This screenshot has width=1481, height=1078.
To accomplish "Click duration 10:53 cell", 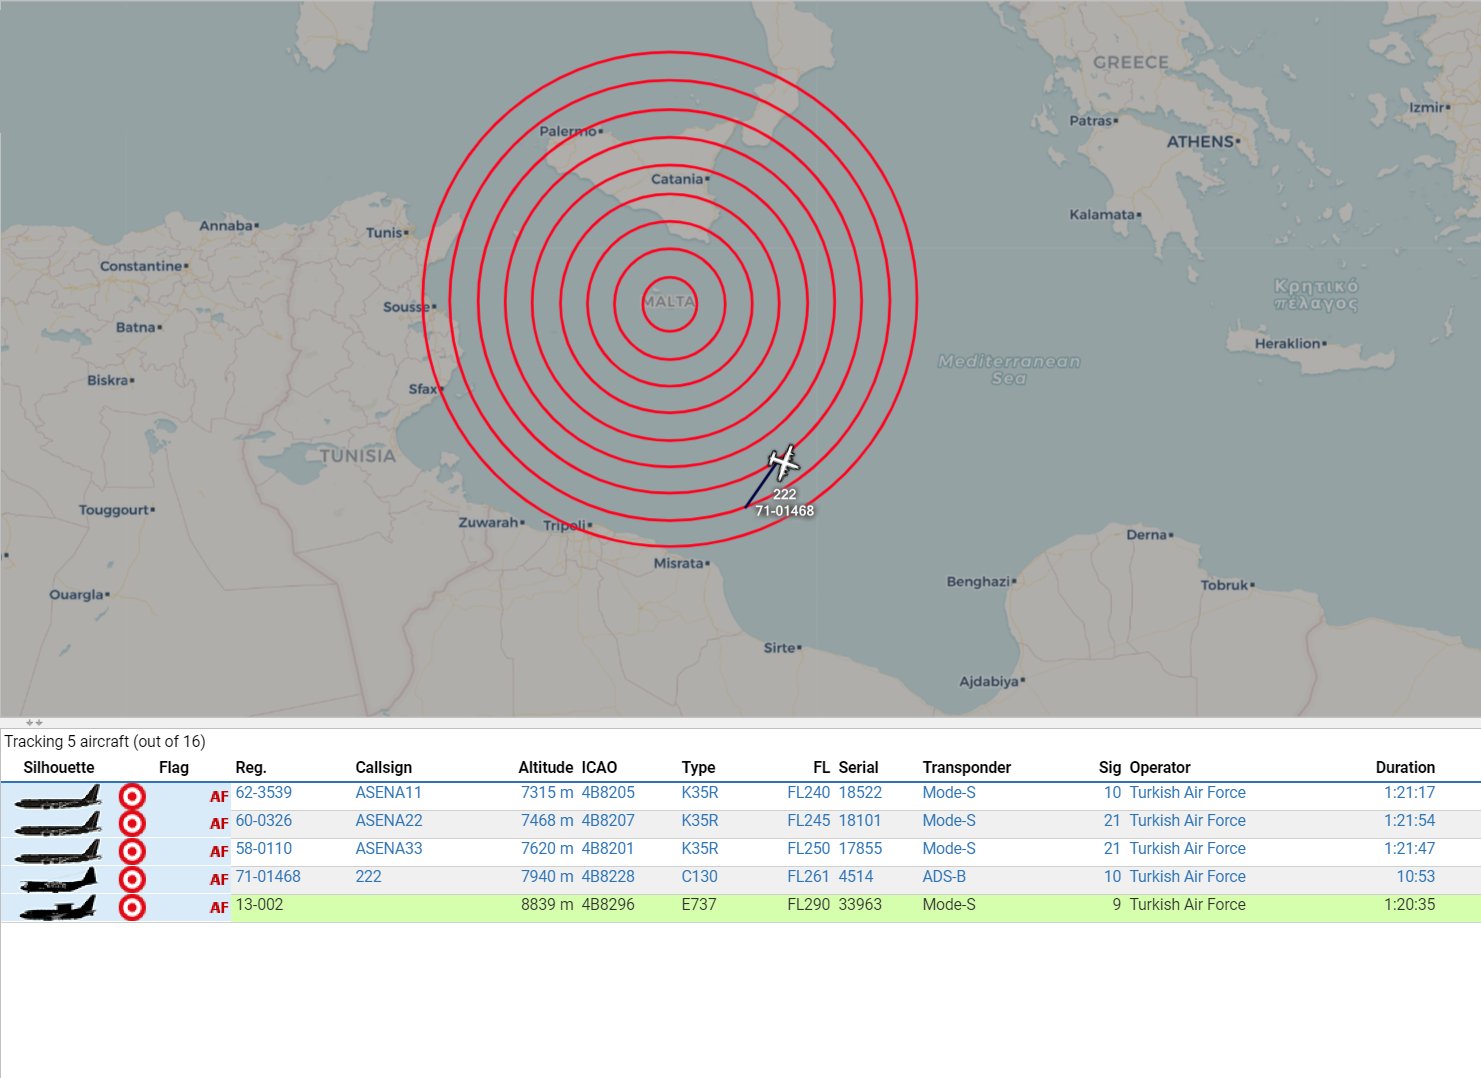I will (x=1416, y=876).
